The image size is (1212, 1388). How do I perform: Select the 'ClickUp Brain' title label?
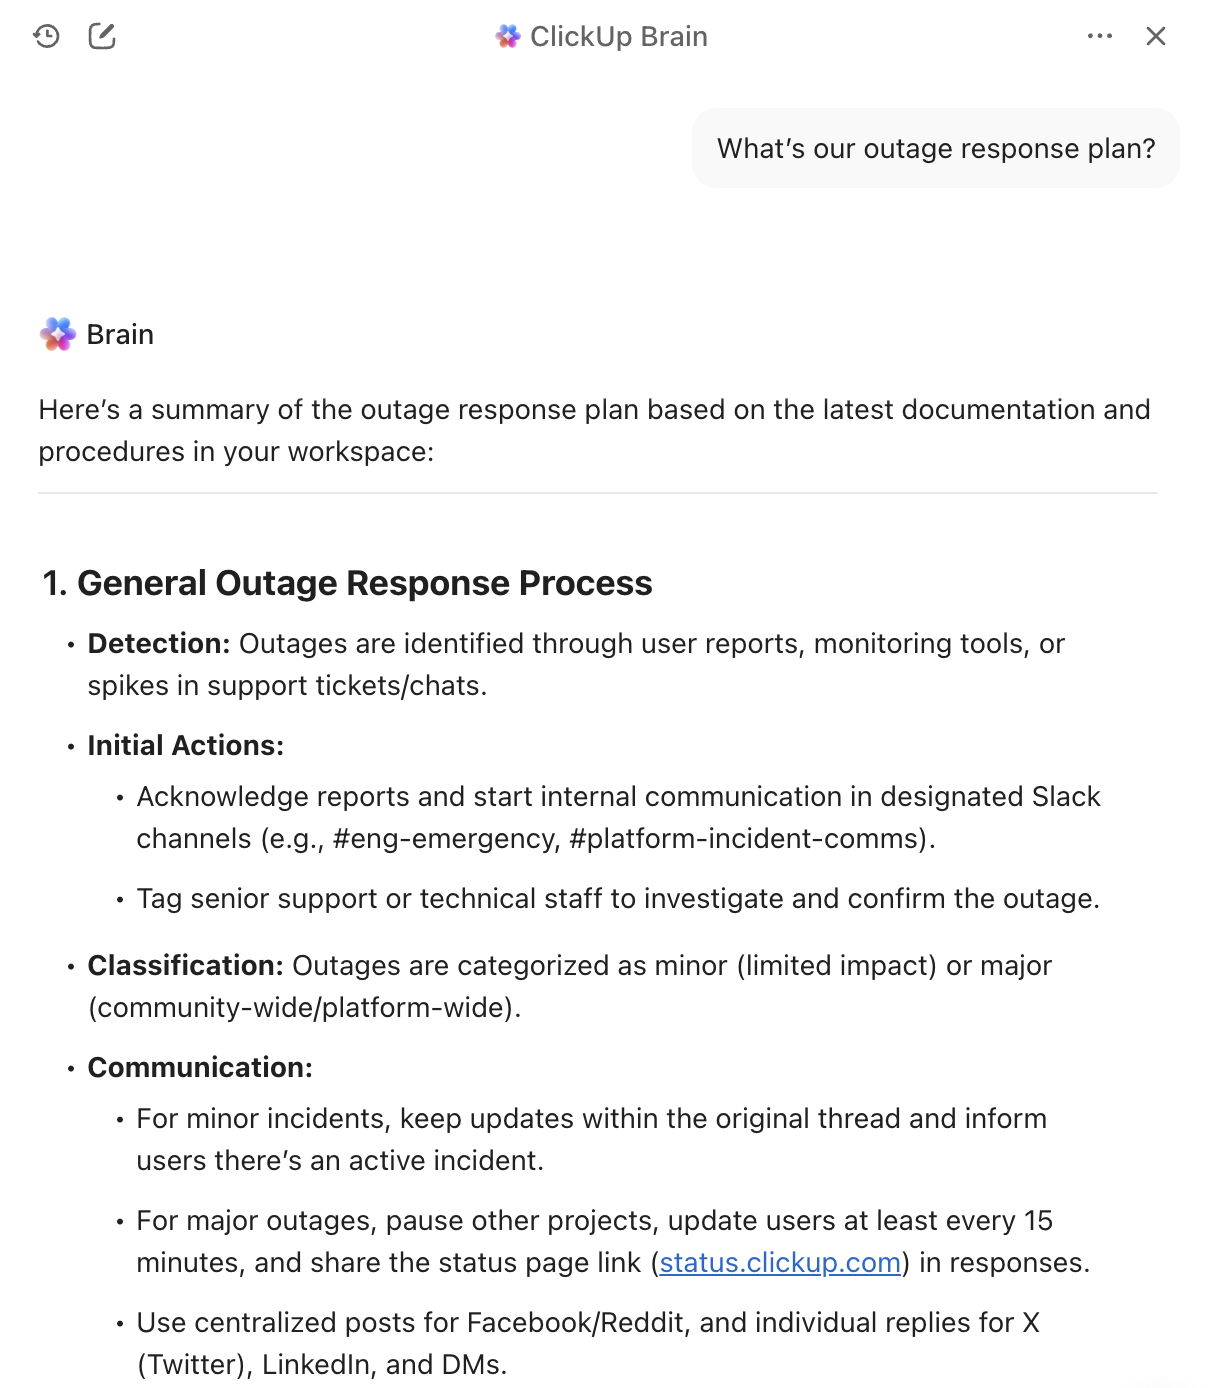[617, 36]
